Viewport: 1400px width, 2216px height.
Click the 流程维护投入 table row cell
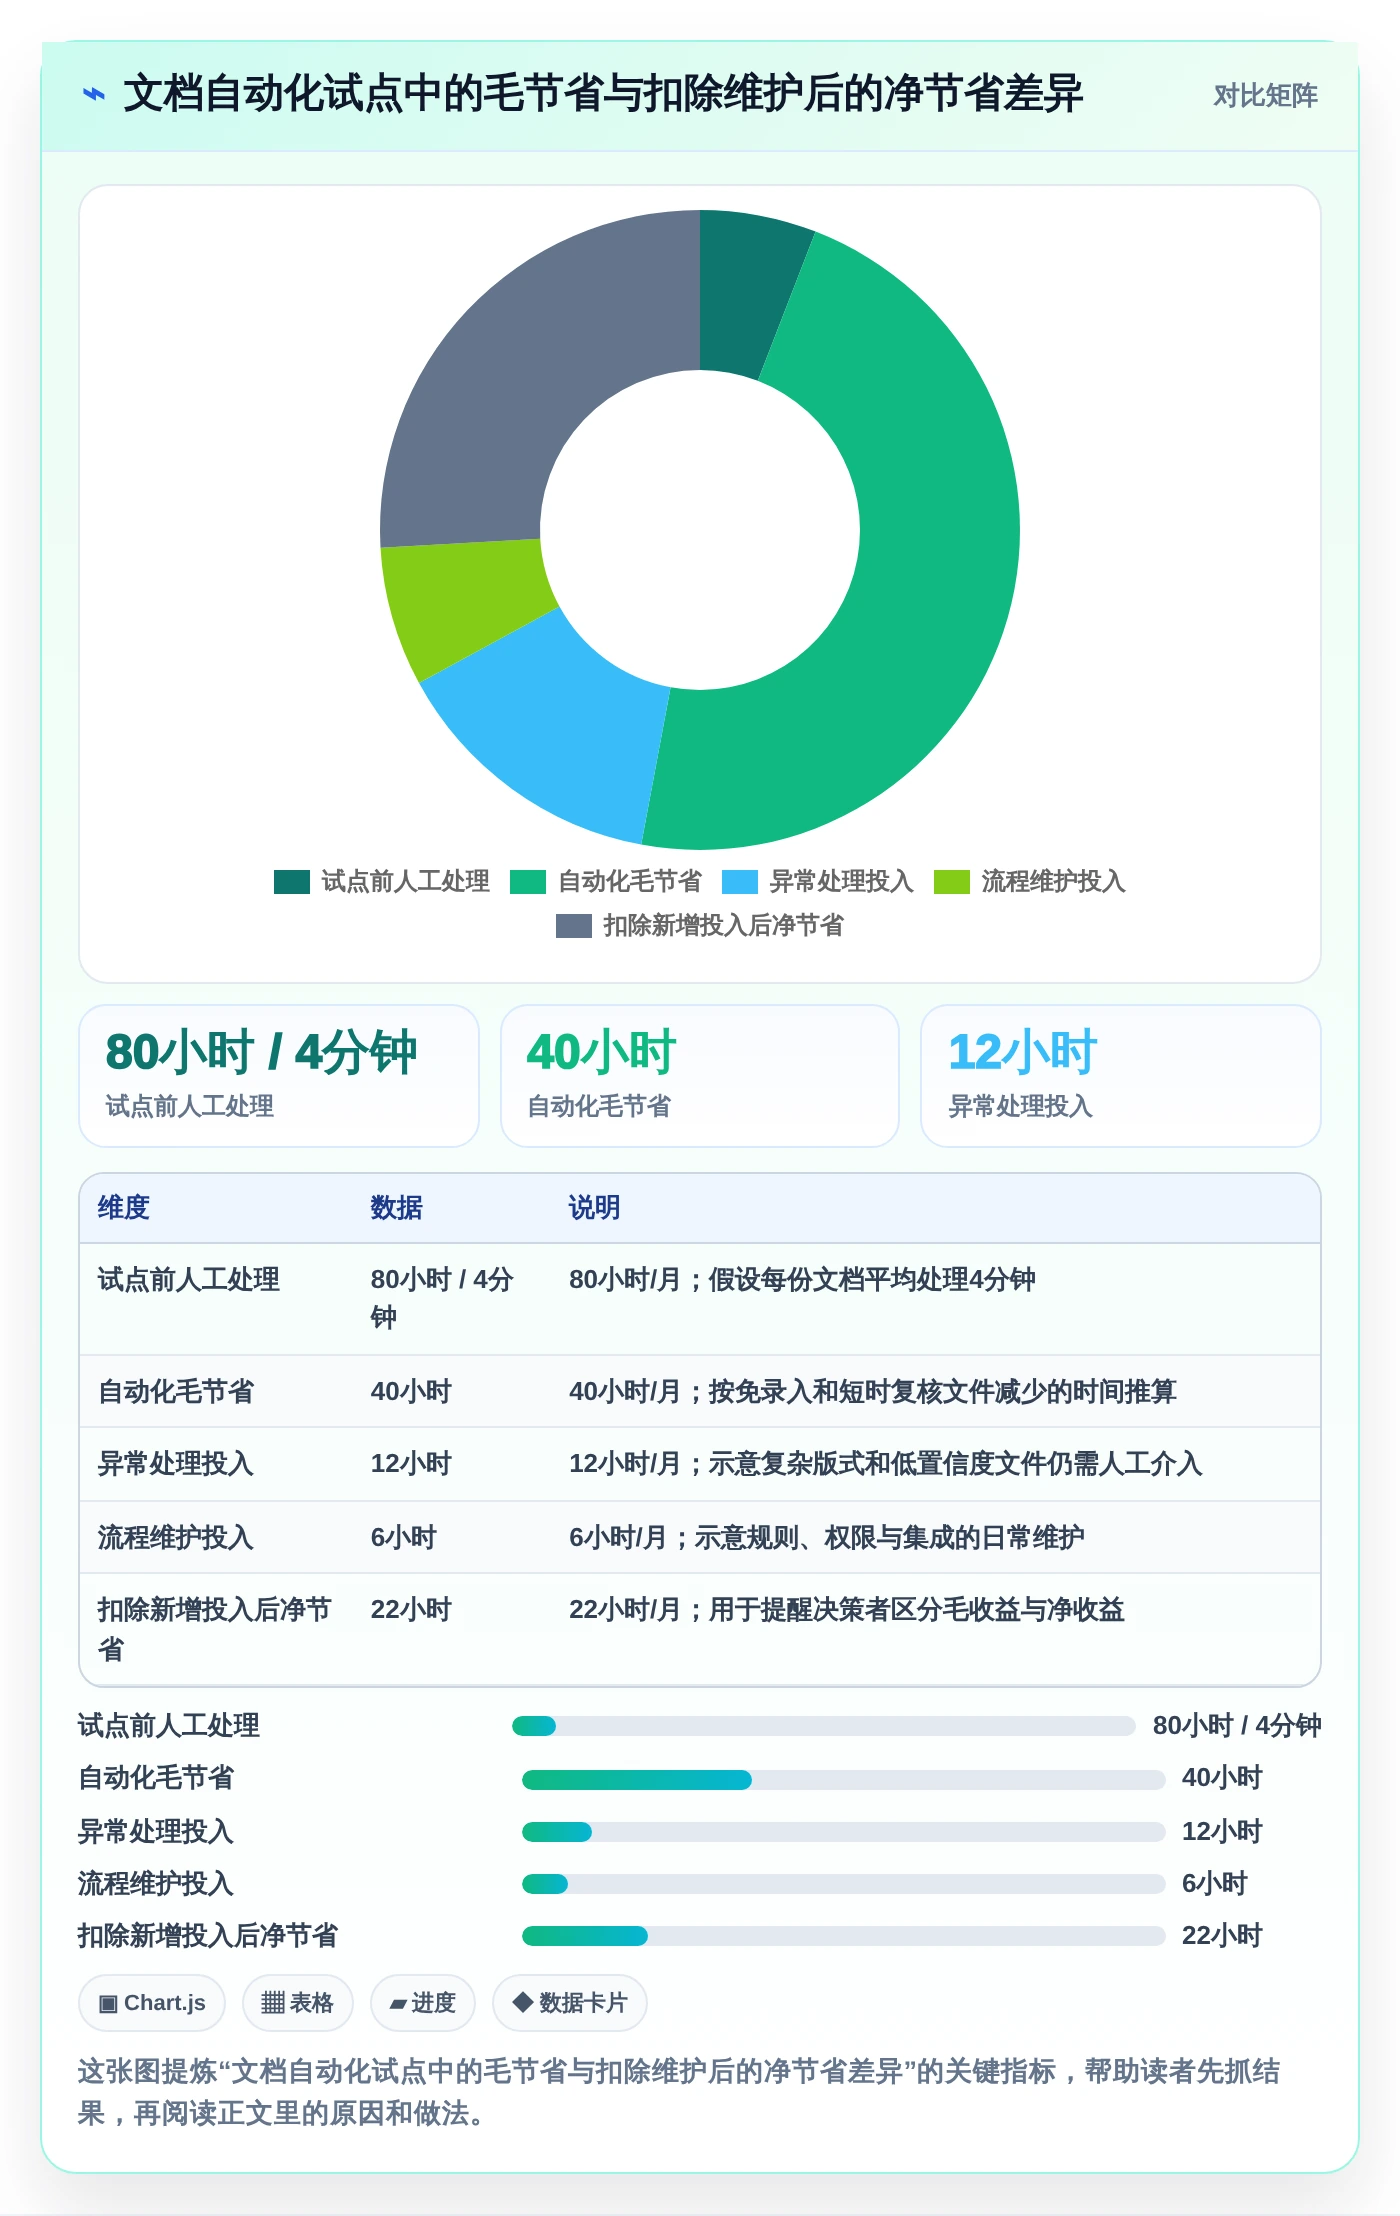(176, 1538)
